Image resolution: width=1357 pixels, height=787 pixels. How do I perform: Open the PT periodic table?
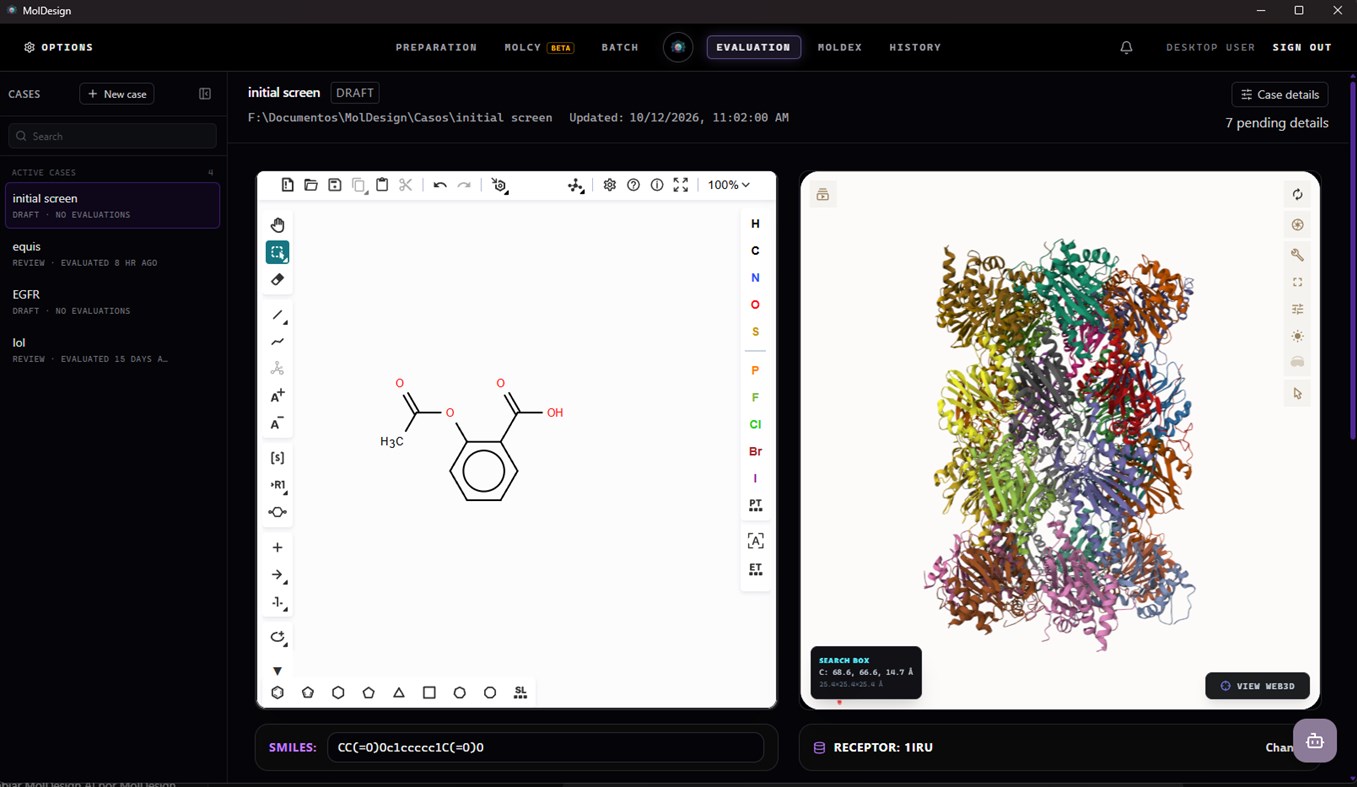[x=756, y=505]
